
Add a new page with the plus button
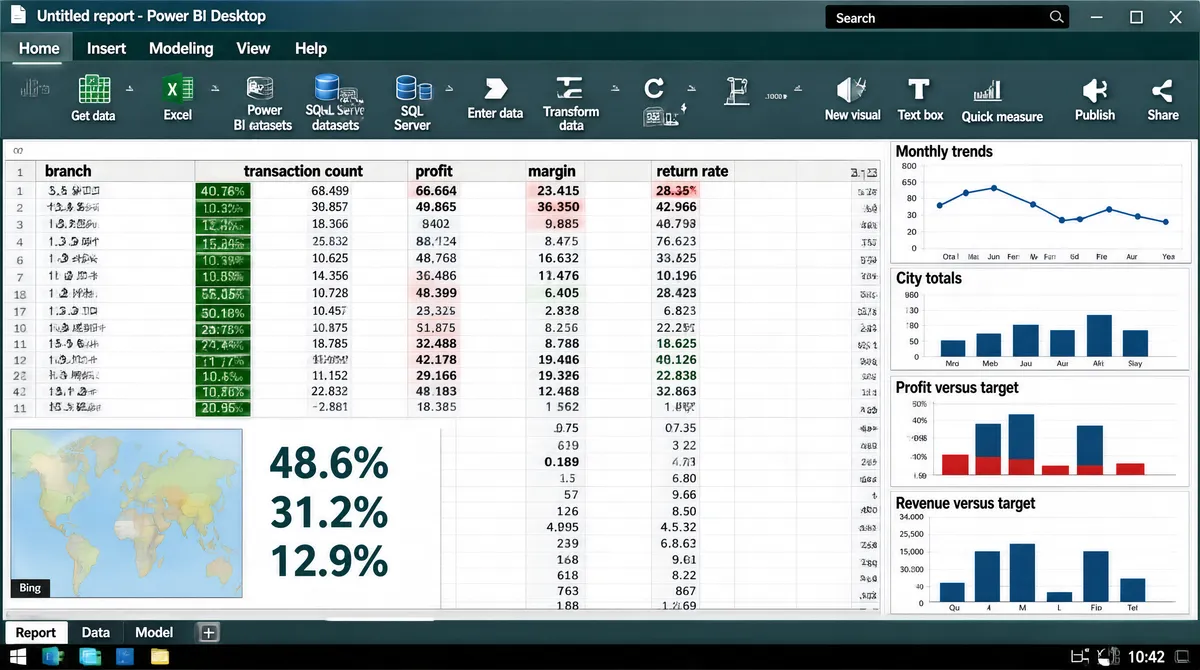coord(208,632)
